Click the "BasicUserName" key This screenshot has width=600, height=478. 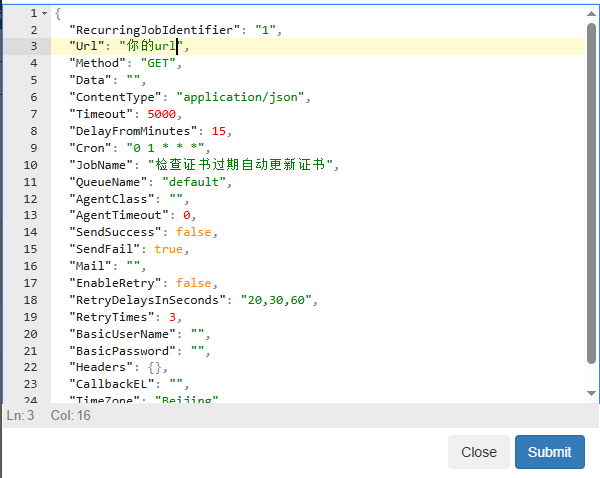[x=122, y=334]
